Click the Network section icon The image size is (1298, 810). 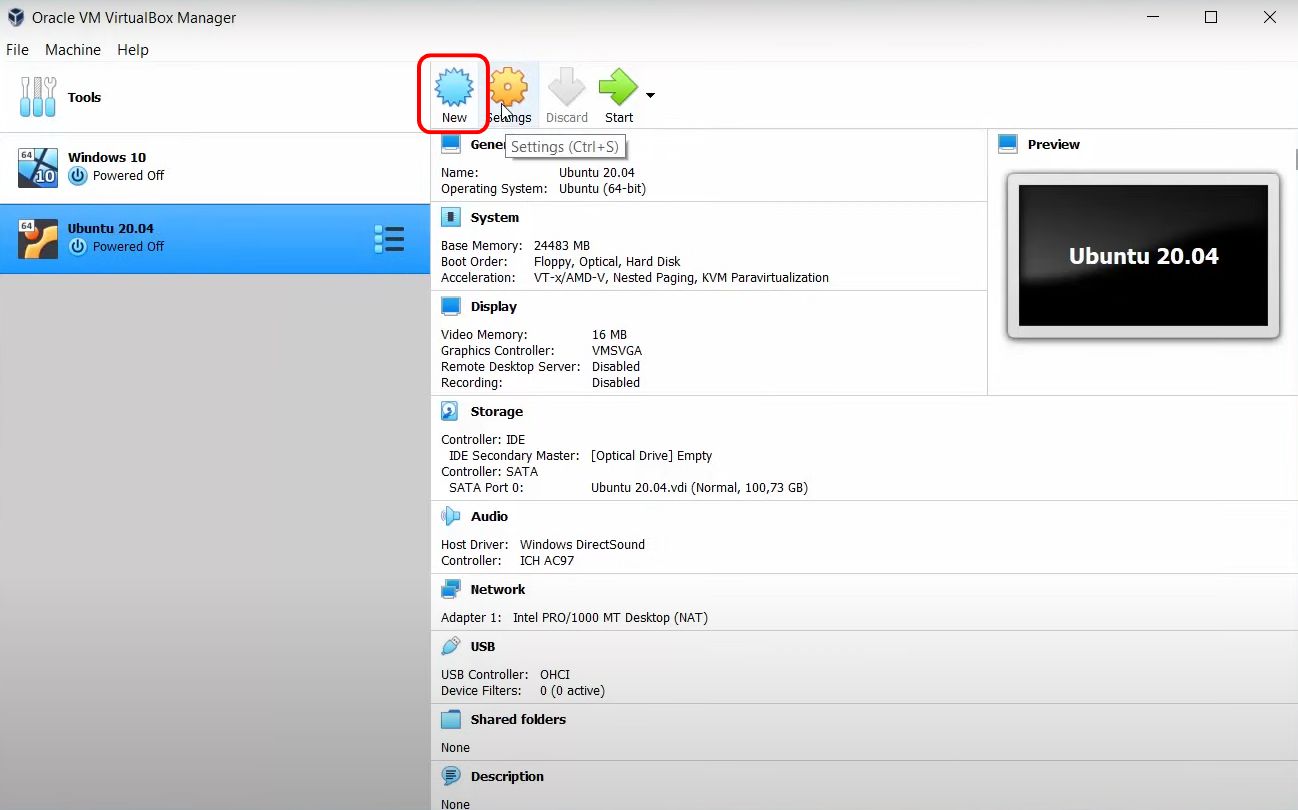[450, 589]
